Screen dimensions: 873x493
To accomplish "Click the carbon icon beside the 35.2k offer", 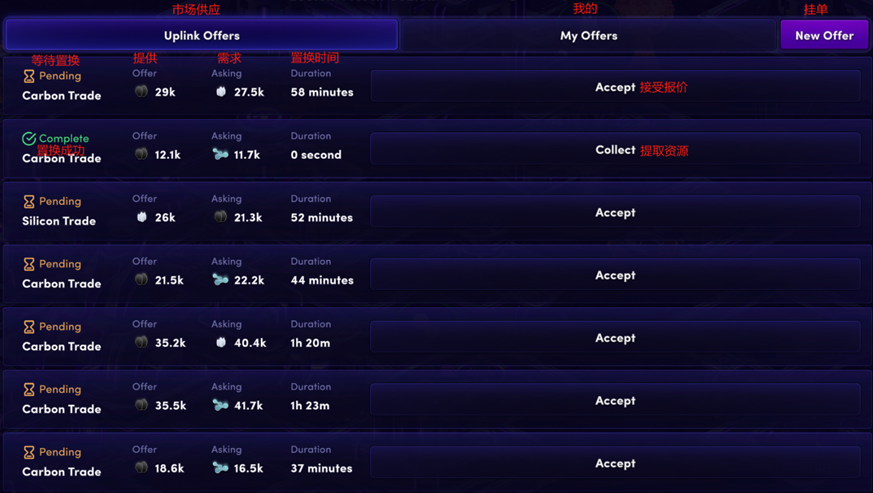I will coord(142,342).
